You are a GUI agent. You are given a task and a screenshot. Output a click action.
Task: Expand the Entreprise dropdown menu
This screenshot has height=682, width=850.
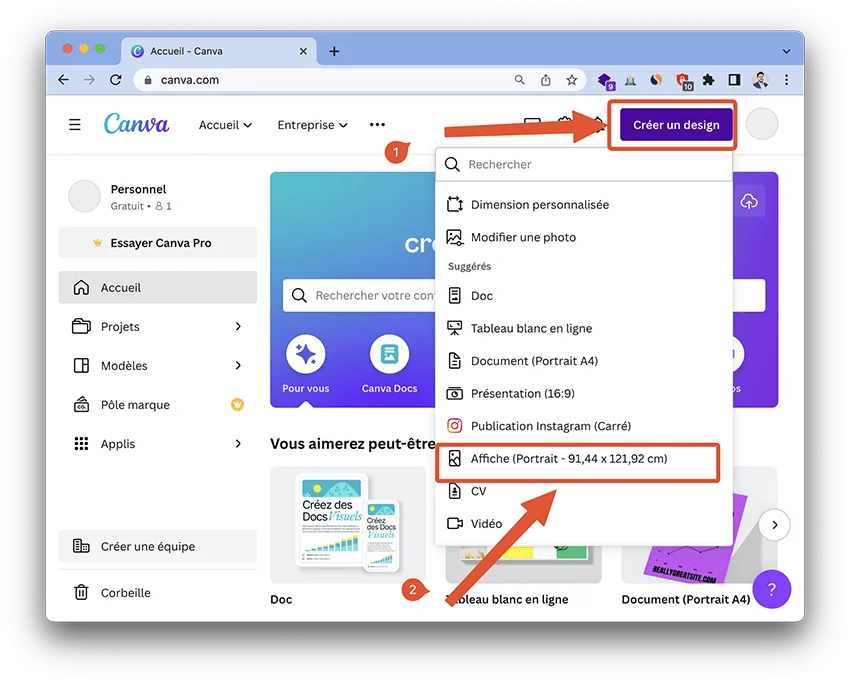312,125
